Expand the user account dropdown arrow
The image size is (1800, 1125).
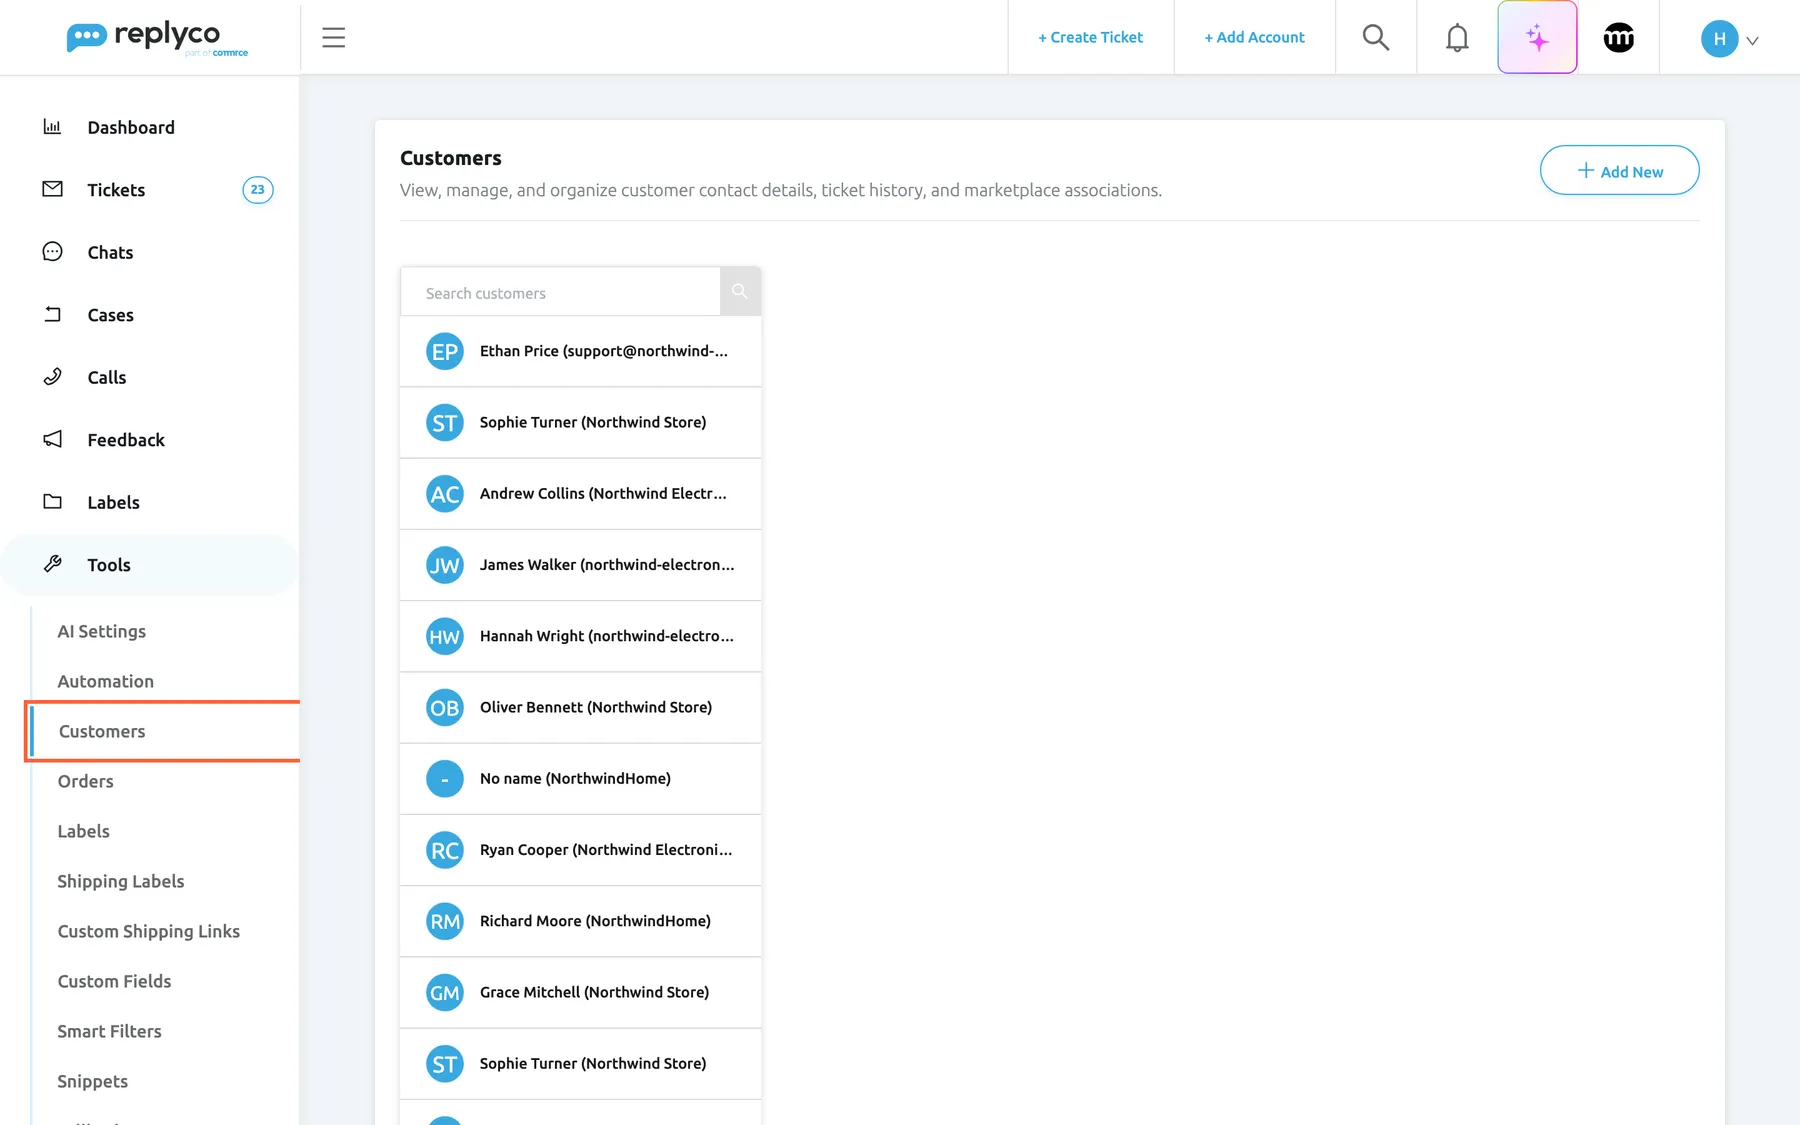coord(1752,41)
